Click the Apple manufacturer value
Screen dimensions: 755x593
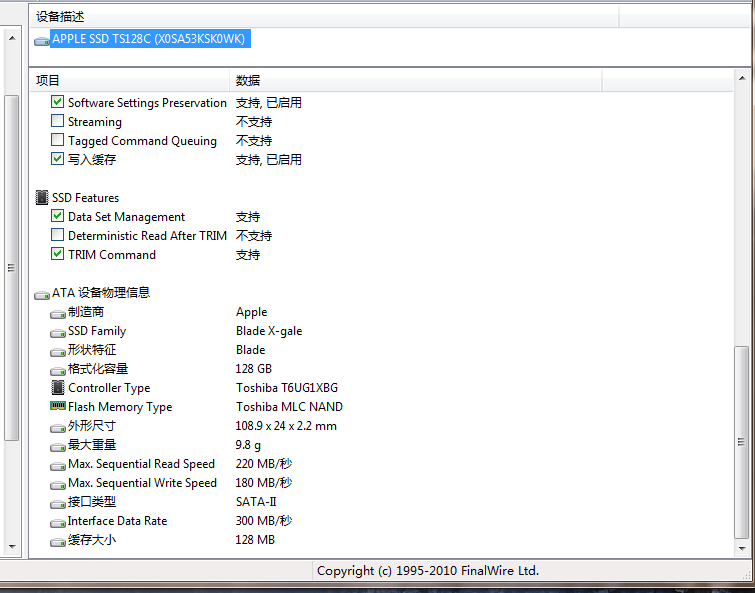tap(251, 312)
